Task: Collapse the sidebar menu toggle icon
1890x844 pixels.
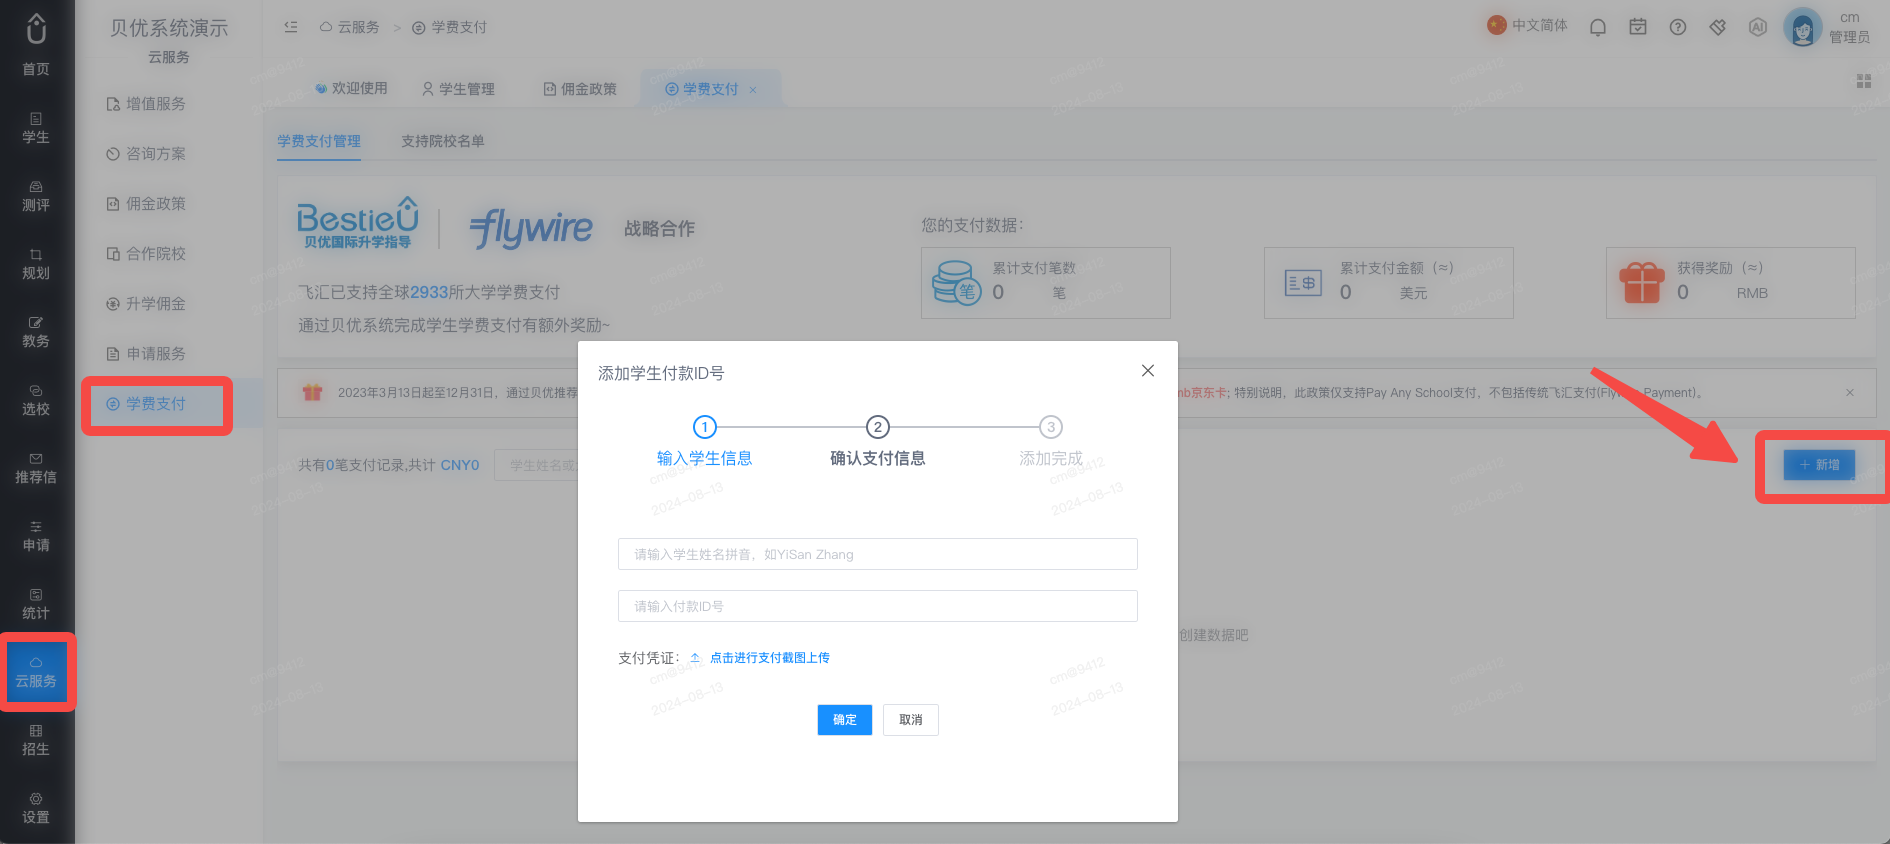Action: click(291, 27)
